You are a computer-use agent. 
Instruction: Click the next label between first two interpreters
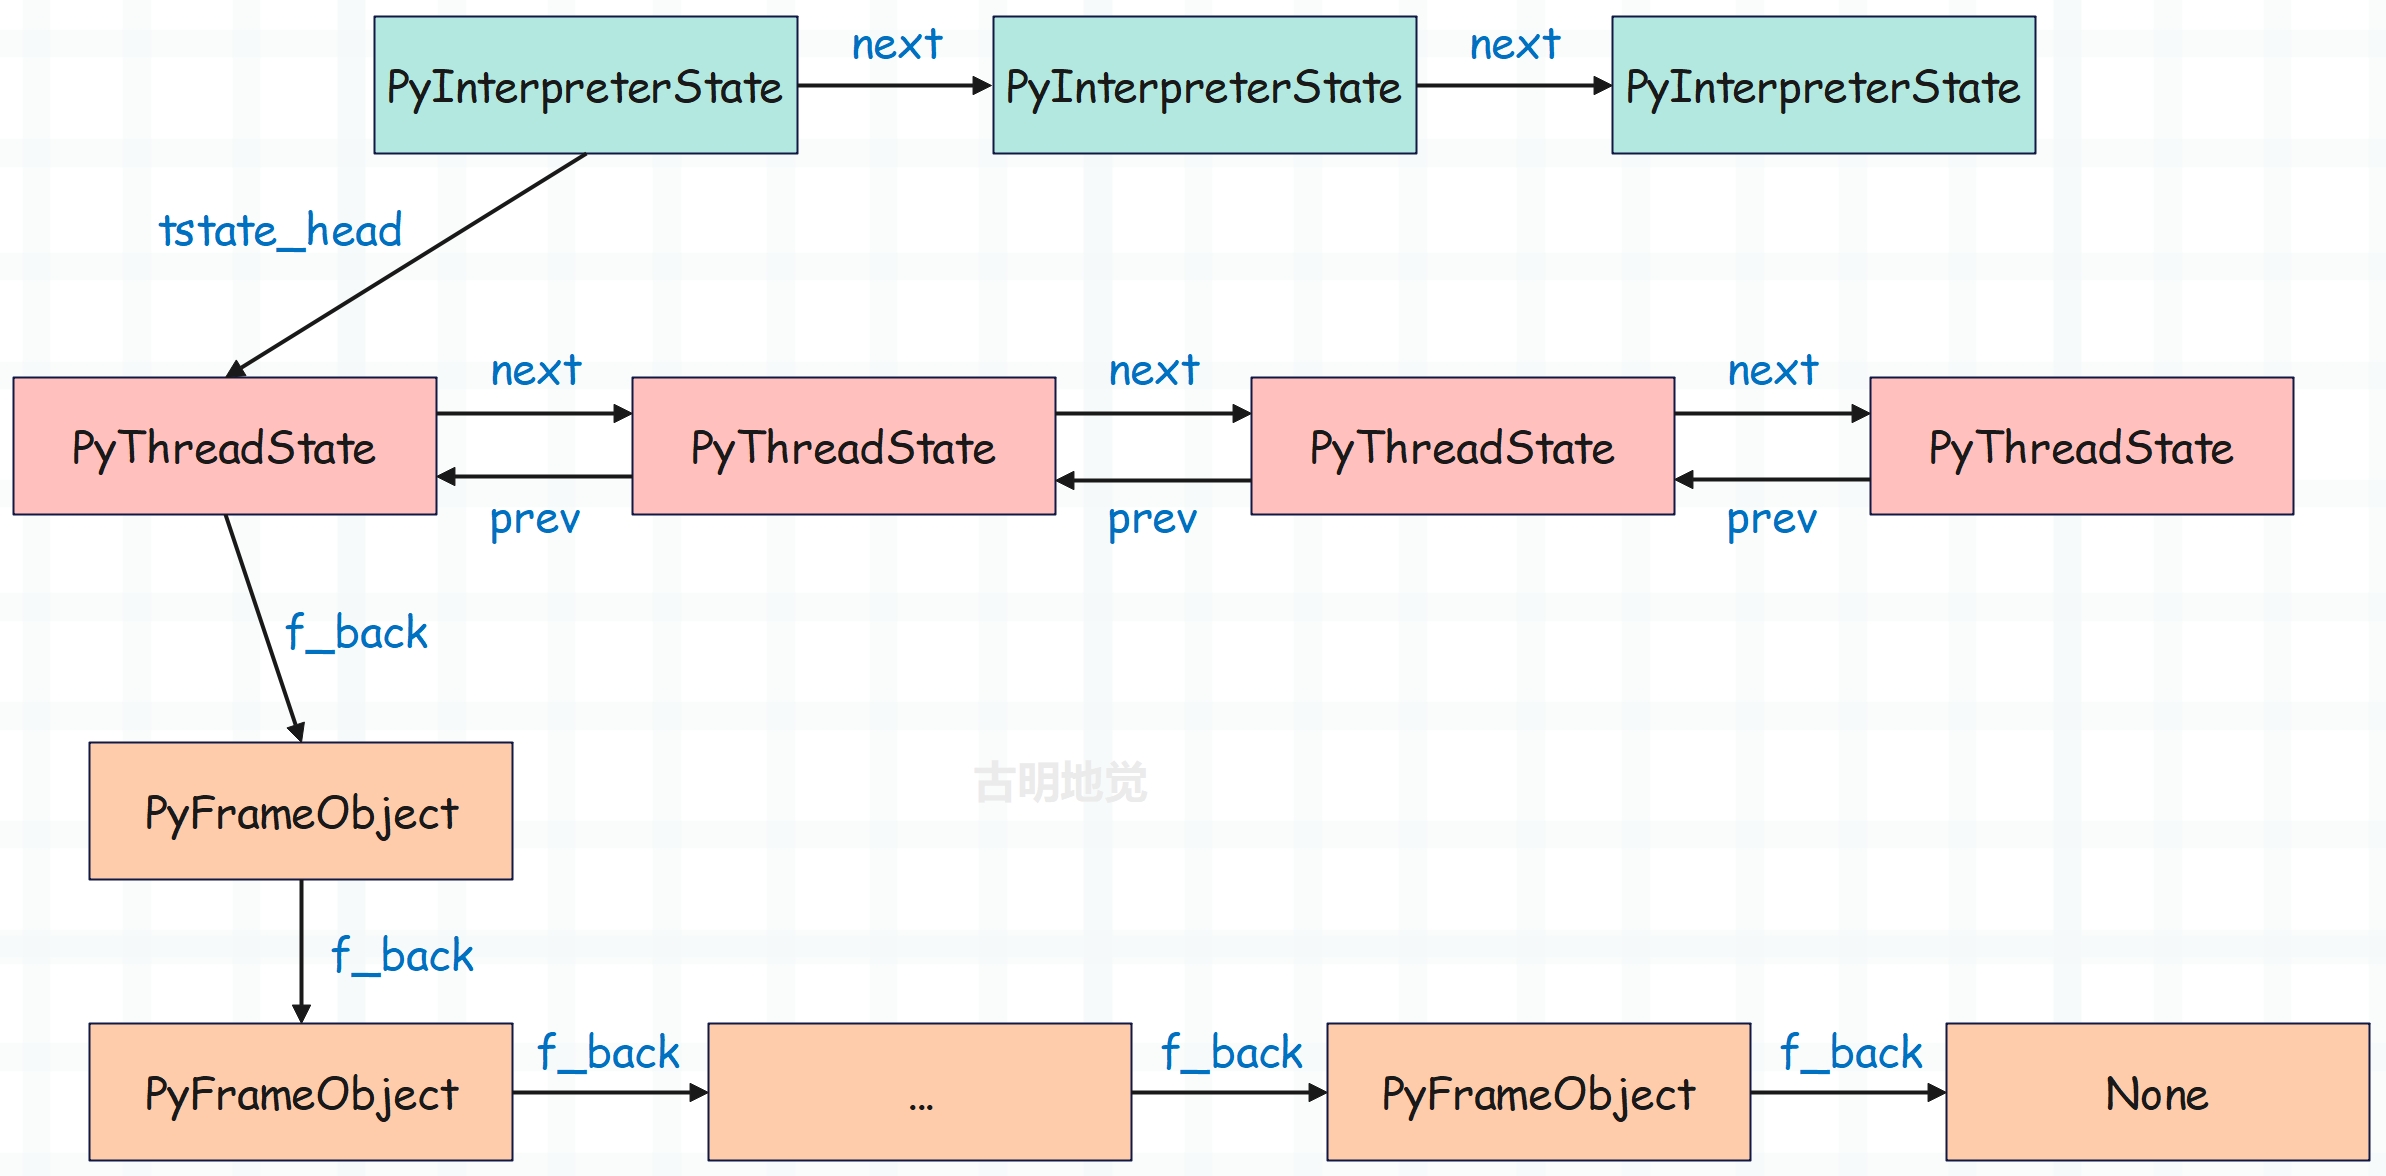pyautogui.click(x=897, y=45)
